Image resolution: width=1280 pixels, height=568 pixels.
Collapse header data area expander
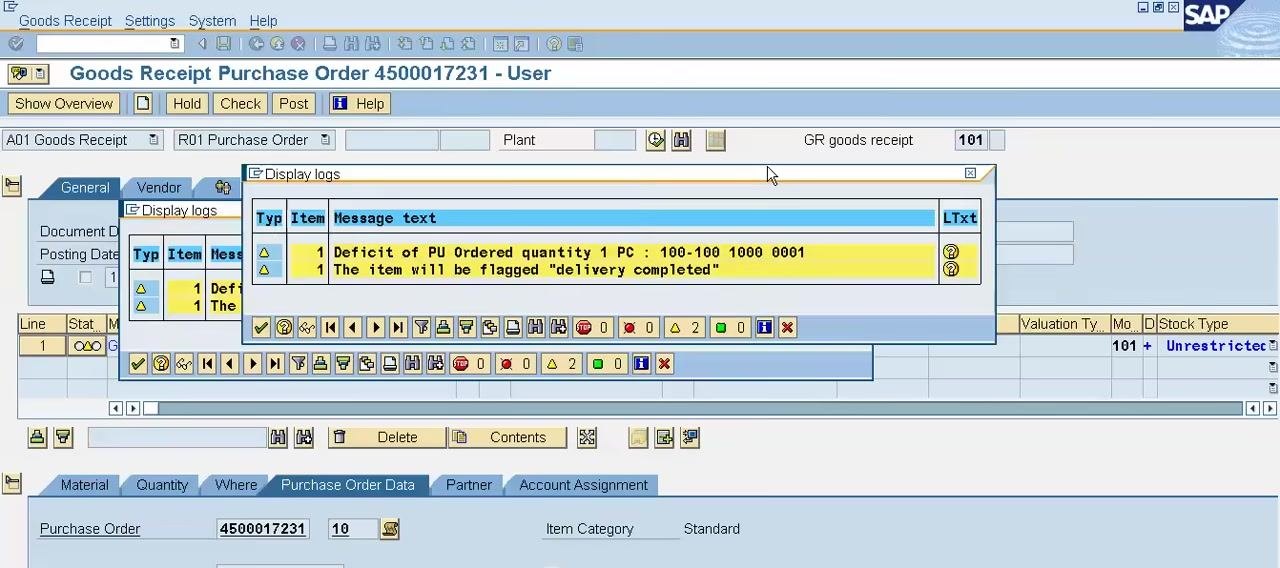coord(12,187)
